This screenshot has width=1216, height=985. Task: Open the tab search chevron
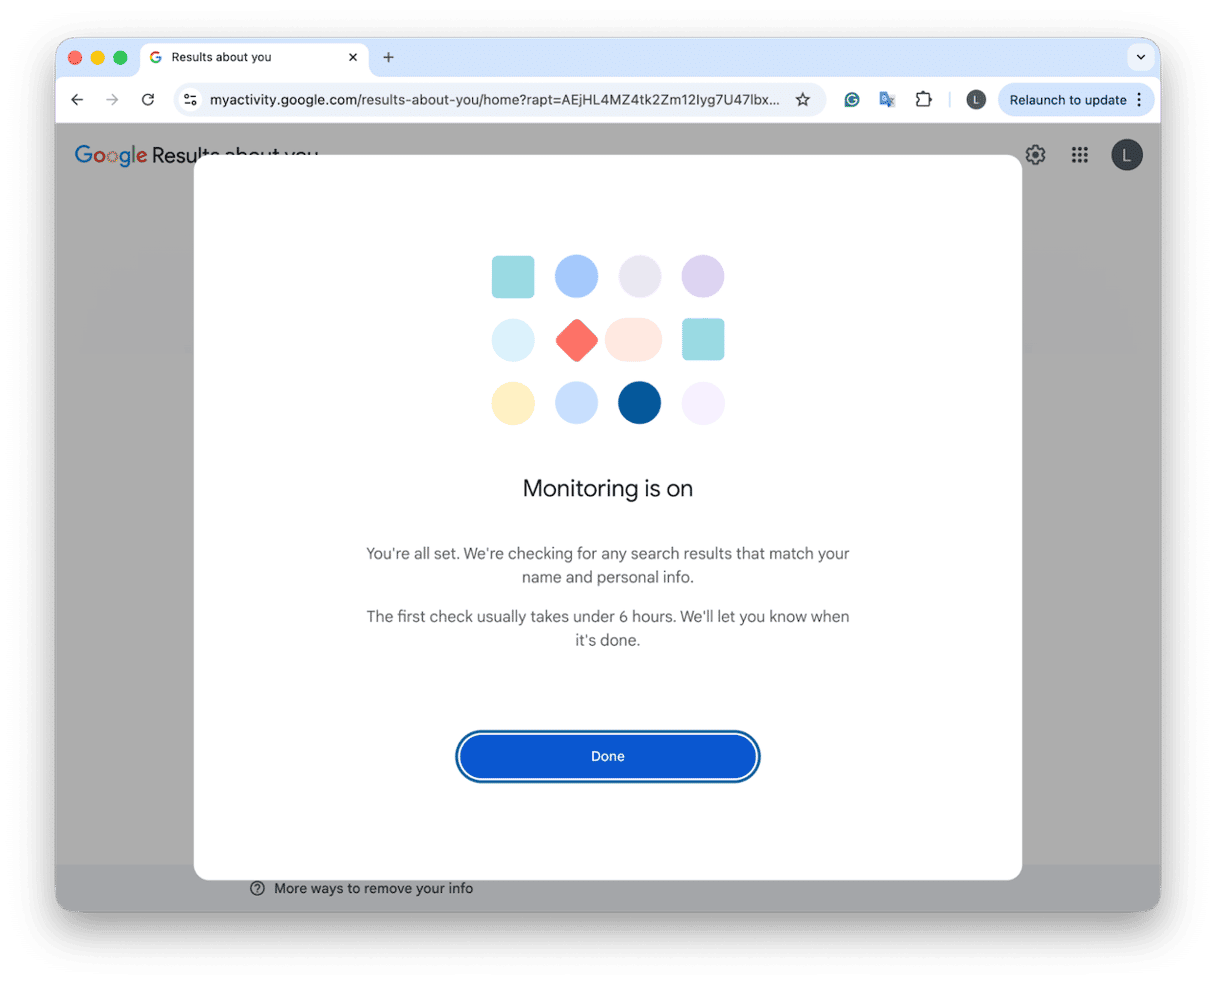[x=1140, y=57]
